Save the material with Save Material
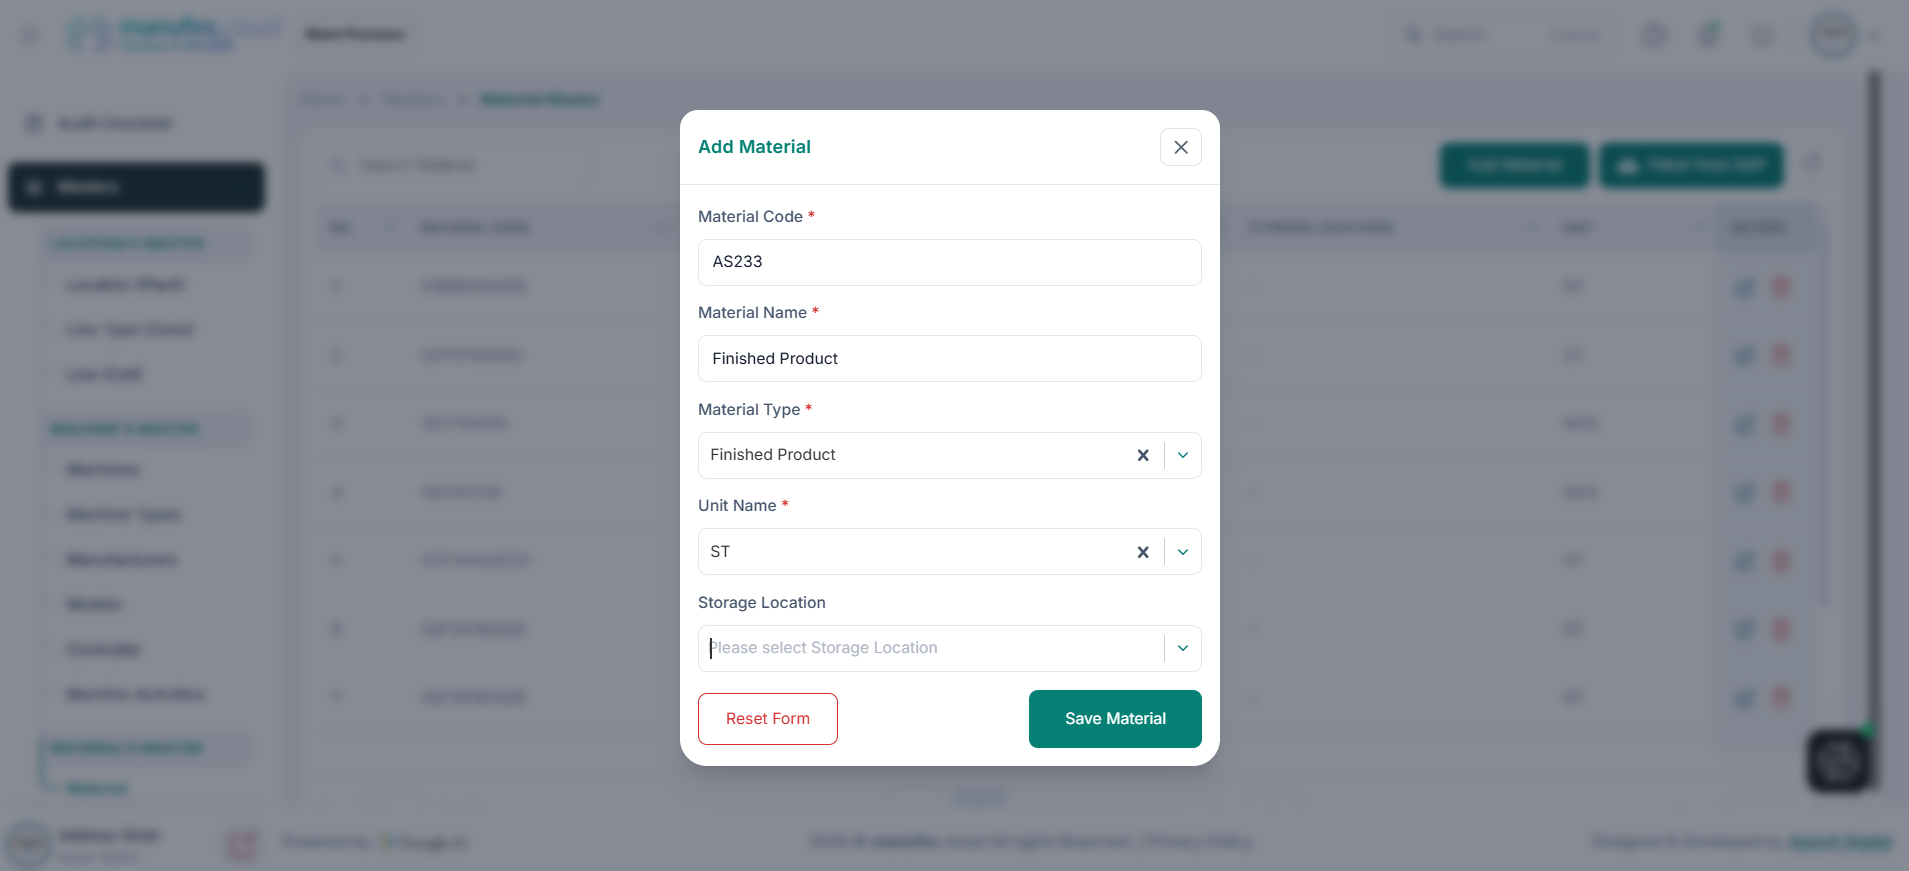This screenshot has width=1909, height=871. (x=1115, y=719)
